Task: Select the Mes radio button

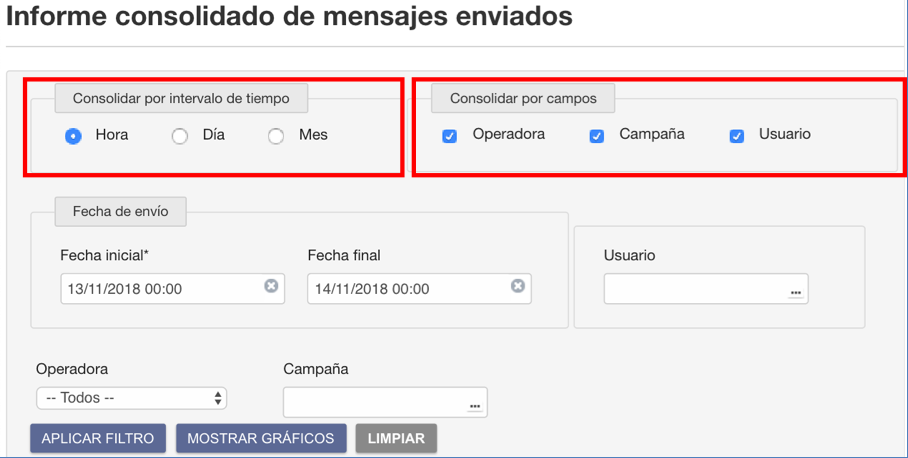Action: click(x=276, y=137)
